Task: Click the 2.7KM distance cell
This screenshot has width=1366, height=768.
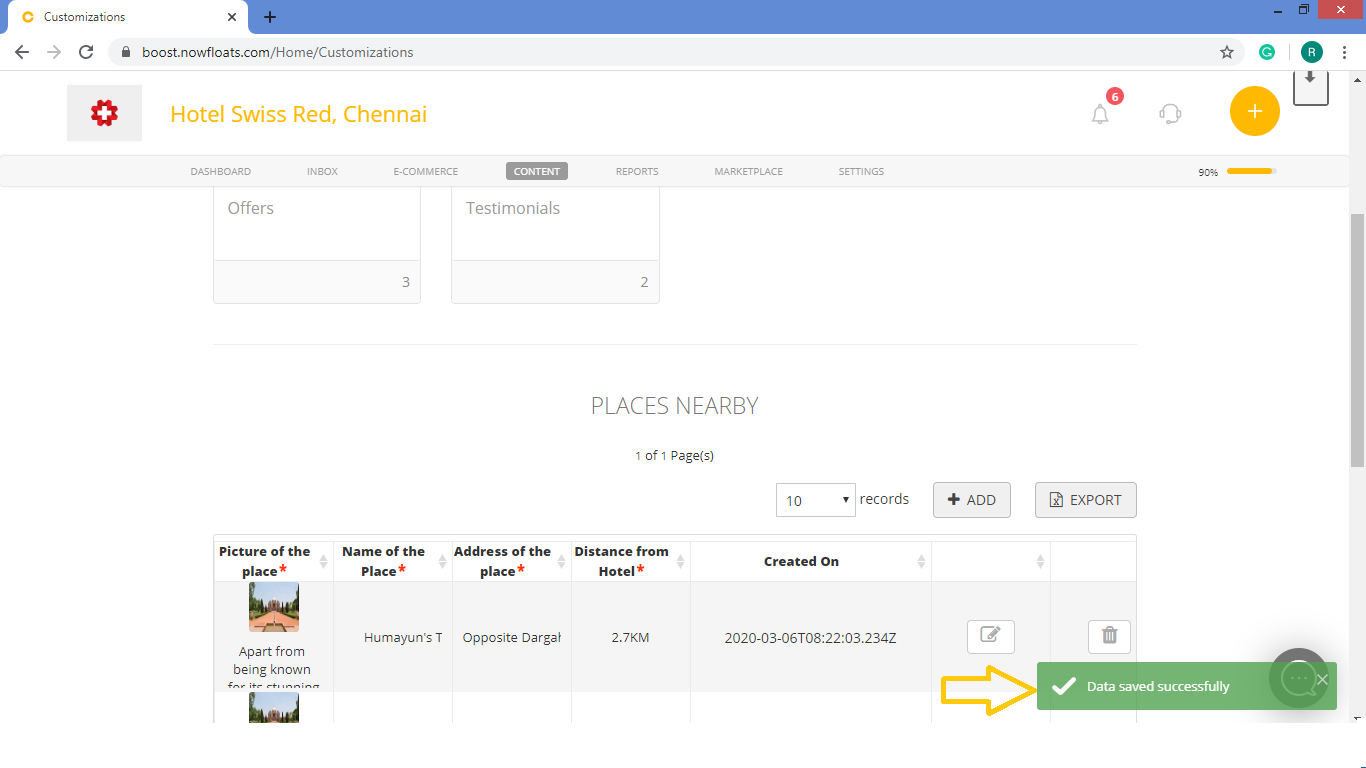Action: [x=630, y=637]
